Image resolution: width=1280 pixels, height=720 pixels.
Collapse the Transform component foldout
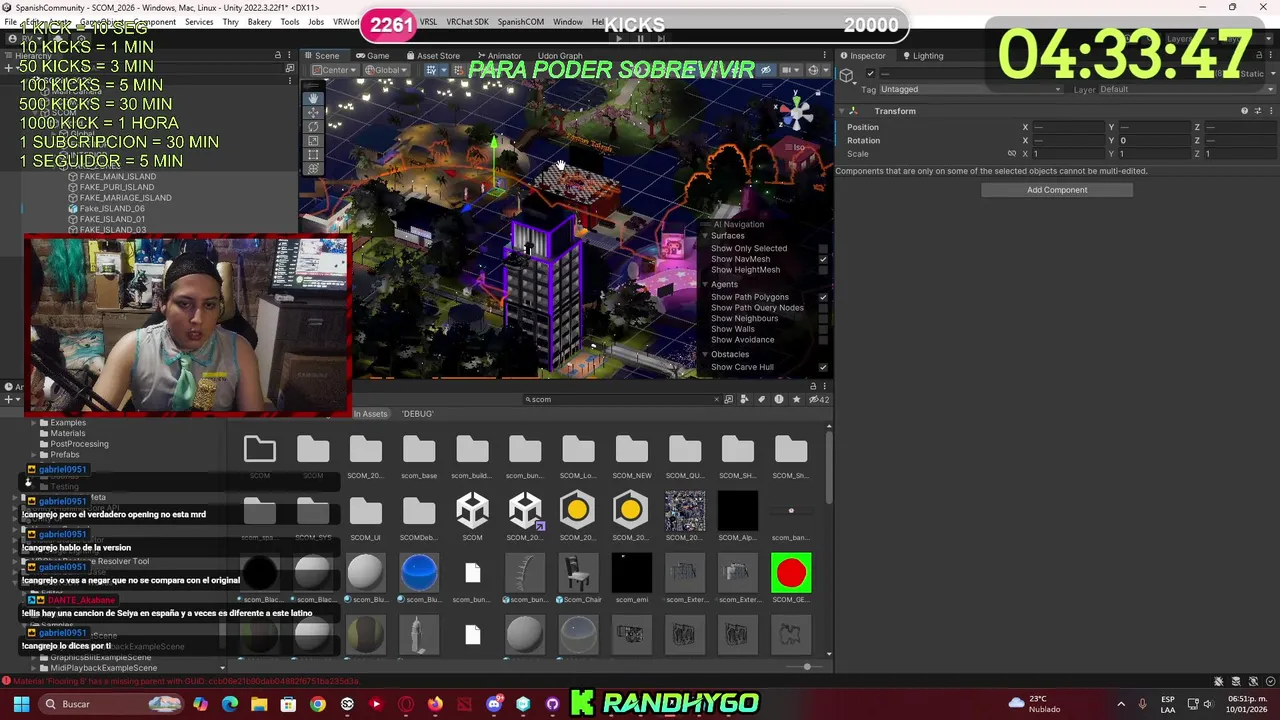(x=841, y=111)
